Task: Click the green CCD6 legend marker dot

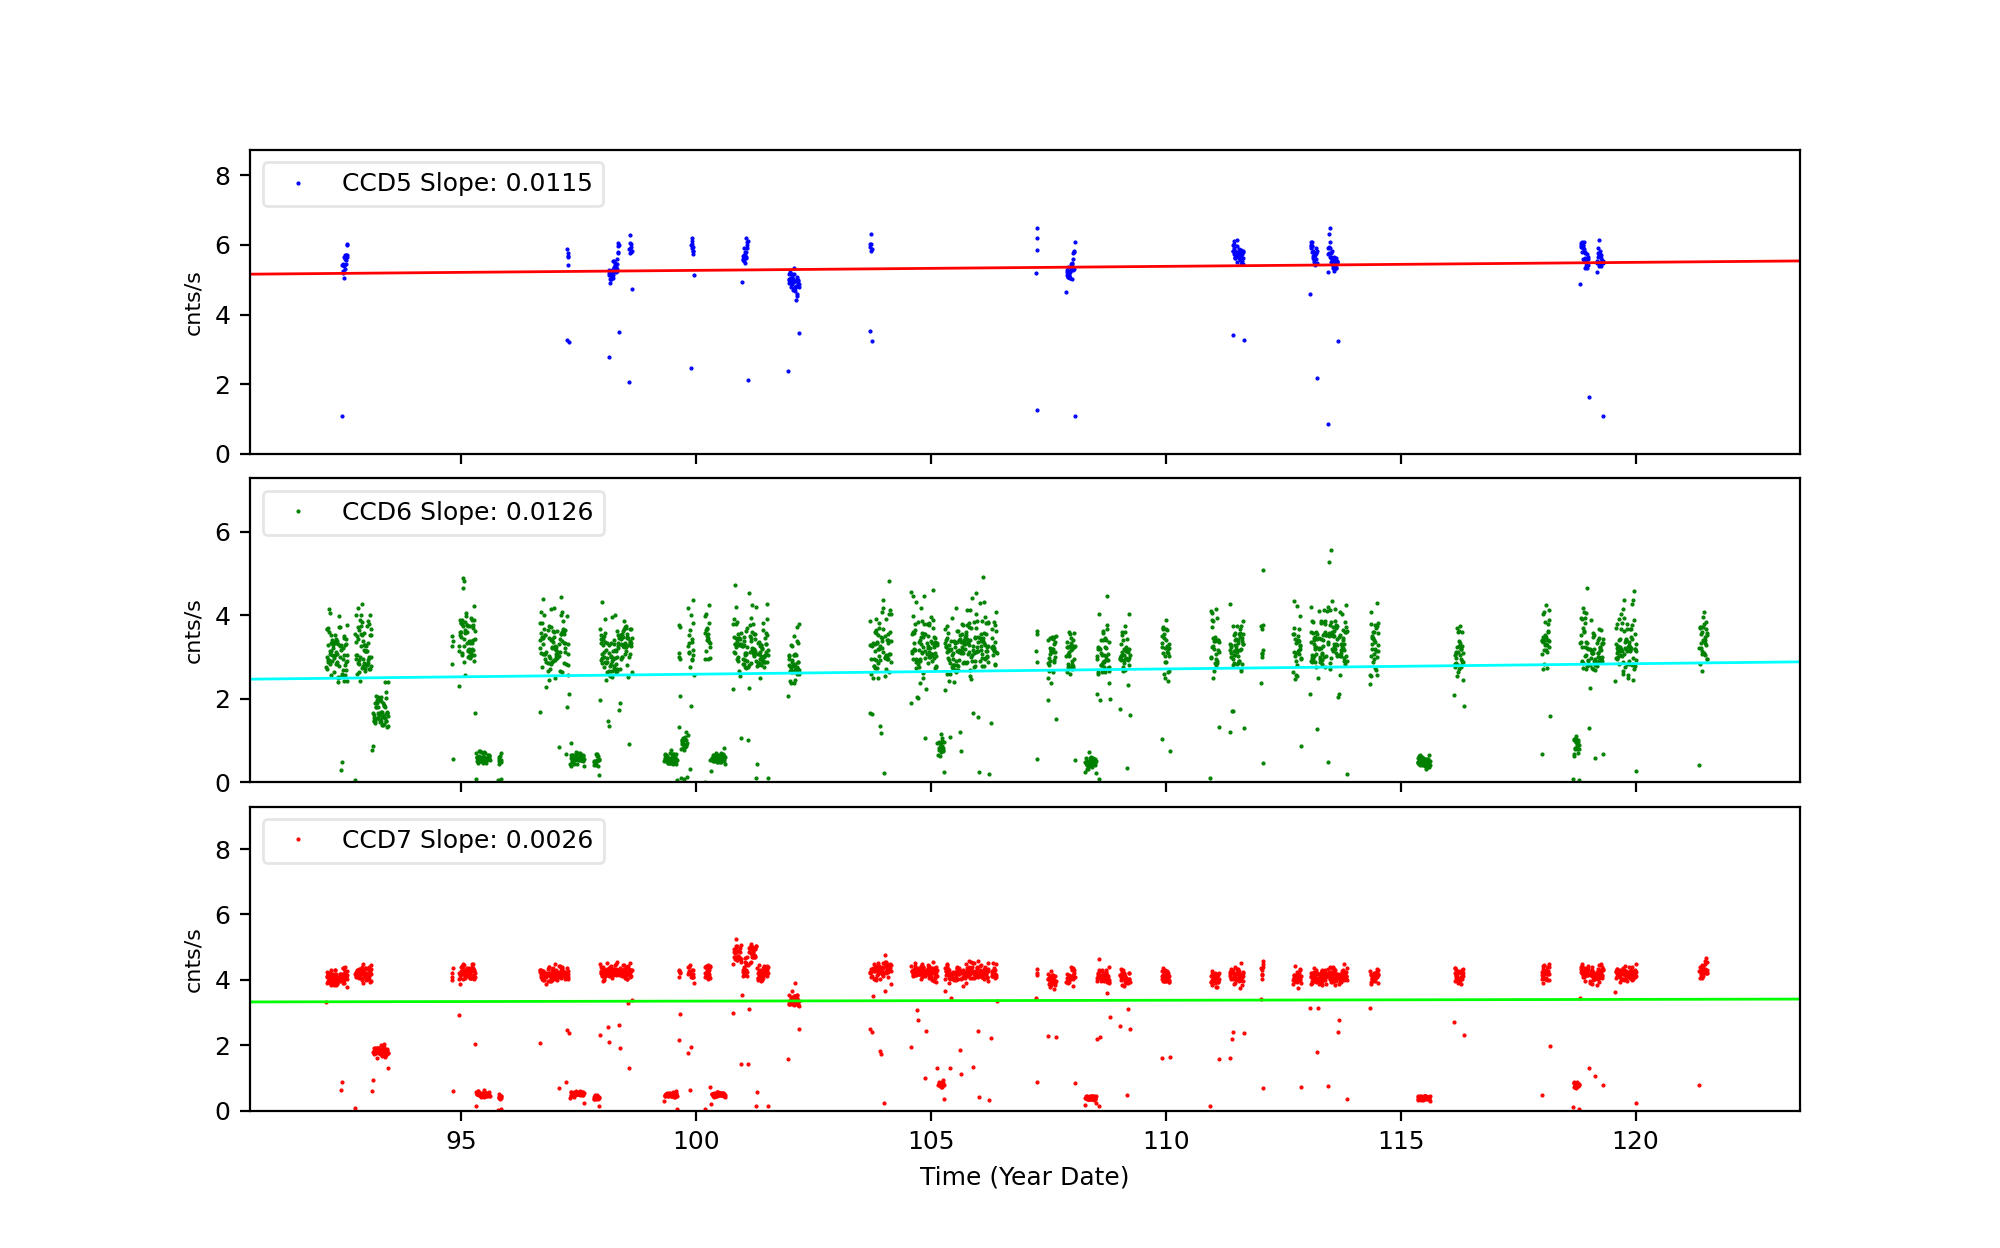Action: [298, 512]
